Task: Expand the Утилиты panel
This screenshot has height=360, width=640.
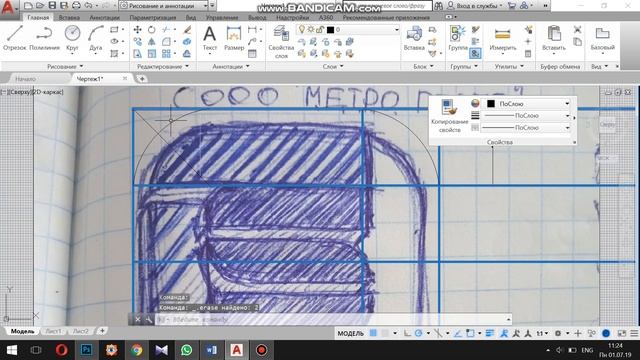Action: pyautogui.click(x=509, y=66)
